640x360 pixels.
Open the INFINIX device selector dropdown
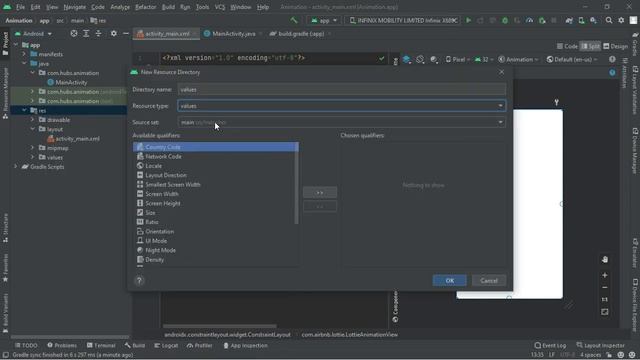point(403,20)
